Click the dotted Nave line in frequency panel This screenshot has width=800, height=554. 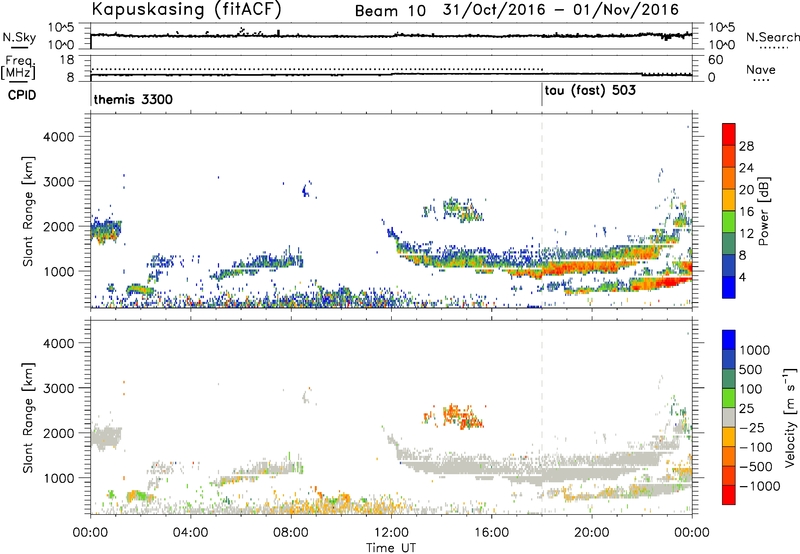[x=316, y=69]
